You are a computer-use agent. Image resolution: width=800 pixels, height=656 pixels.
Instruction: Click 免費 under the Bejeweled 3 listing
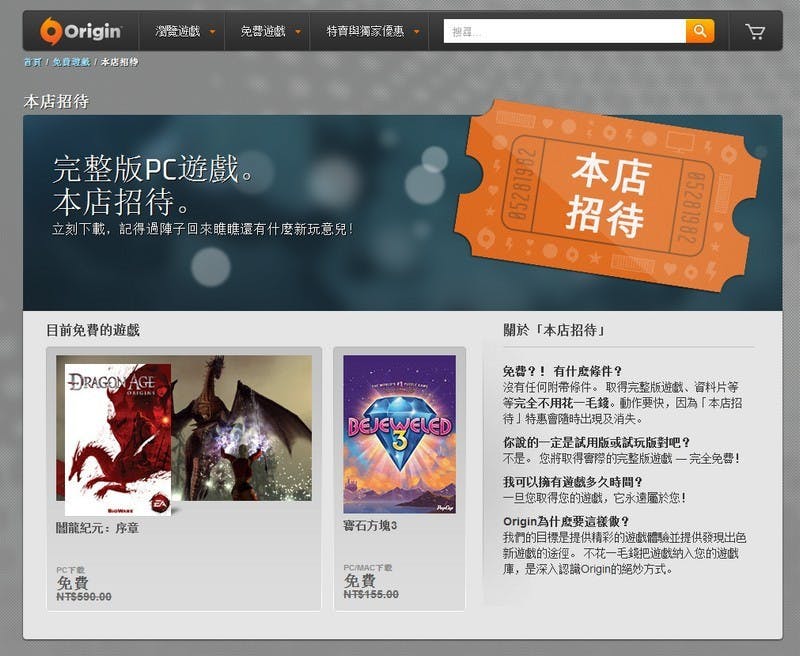(x=357, y=581)
